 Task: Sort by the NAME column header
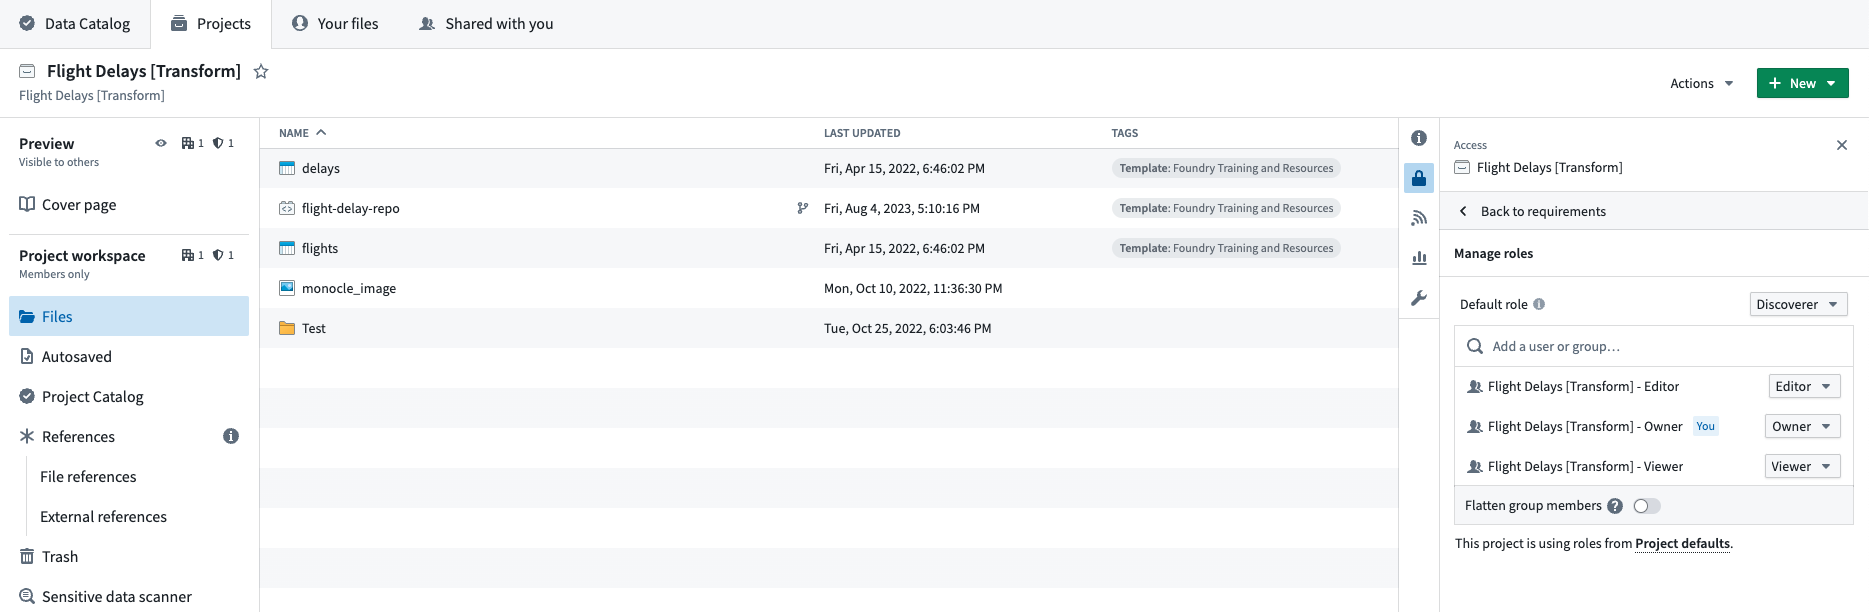(x=303, y=133)
